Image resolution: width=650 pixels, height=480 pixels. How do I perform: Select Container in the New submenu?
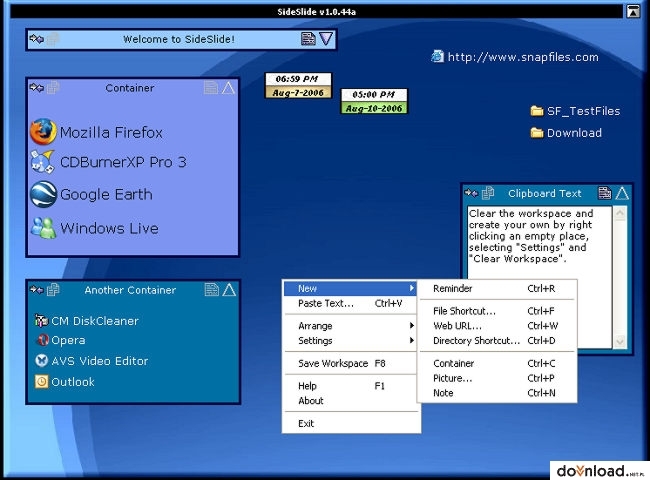tap(497, 364)
